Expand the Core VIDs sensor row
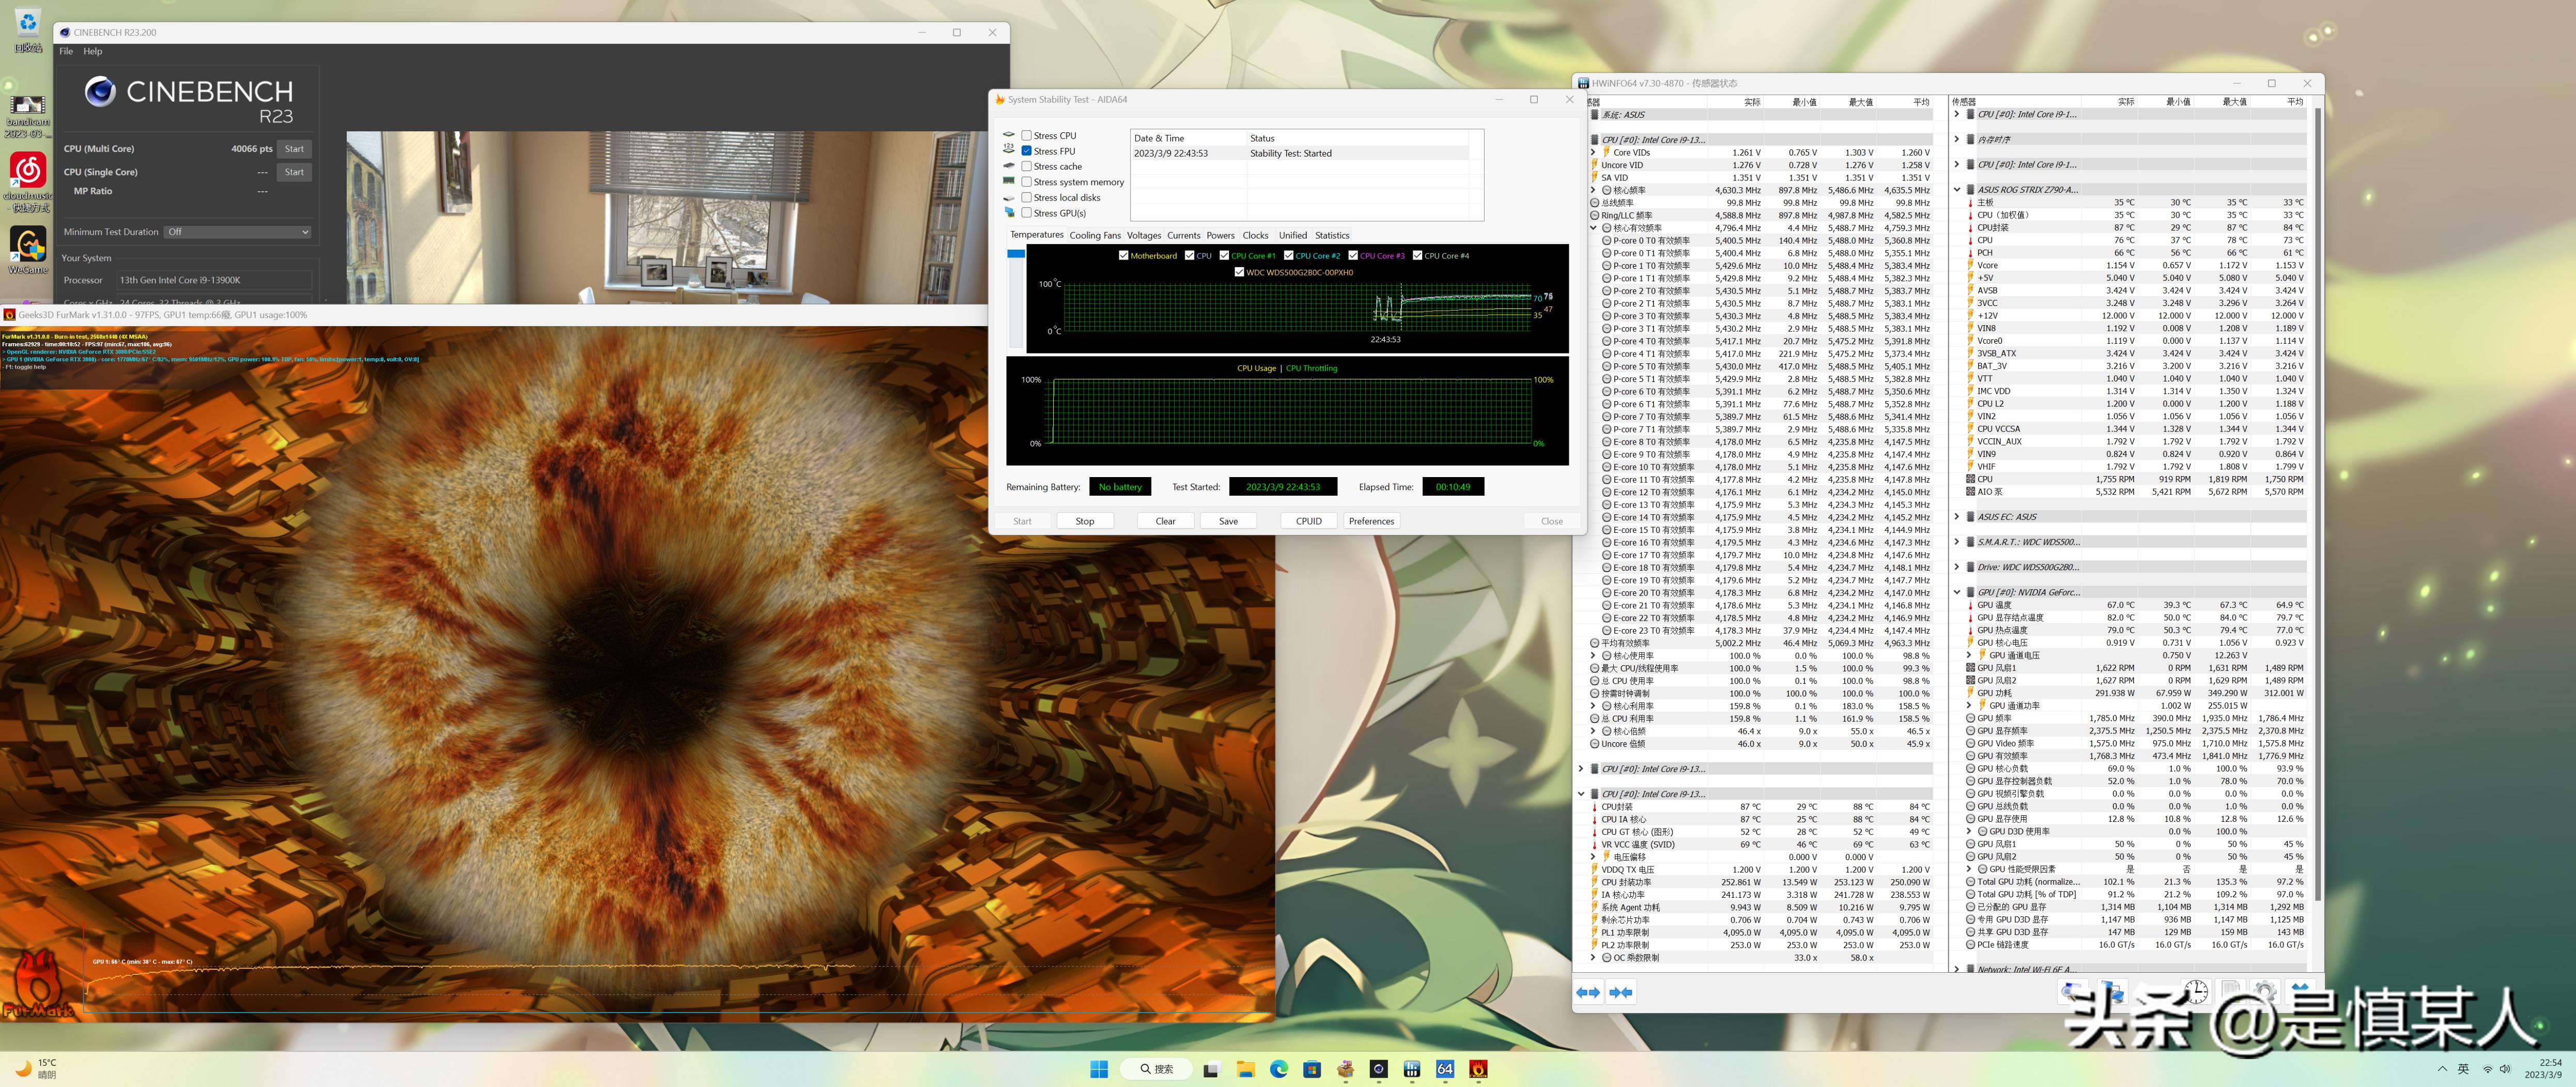The image size is (2576, 1087). [x=1593, y=153]
